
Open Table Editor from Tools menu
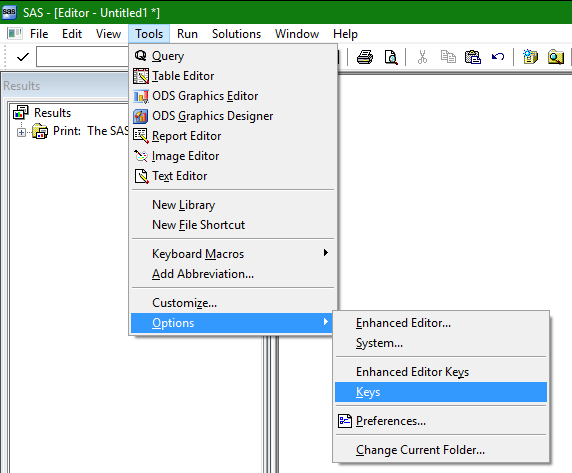[x=233, y=76]
